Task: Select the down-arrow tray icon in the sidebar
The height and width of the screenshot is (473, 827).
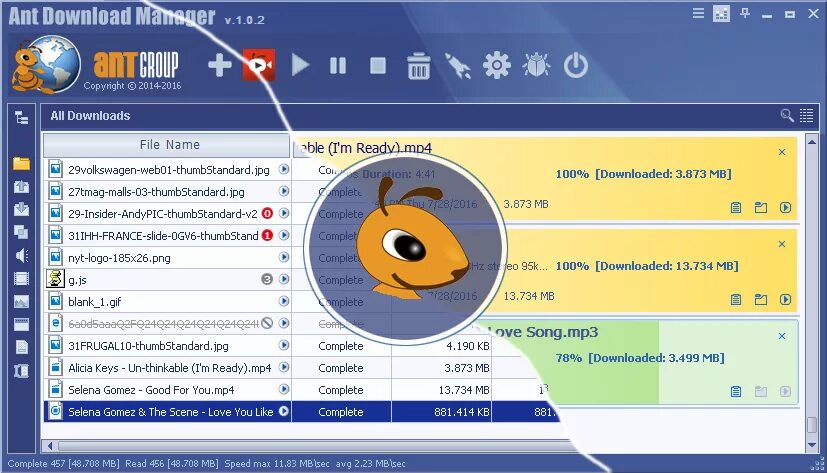Action: [x=21, y=209]
